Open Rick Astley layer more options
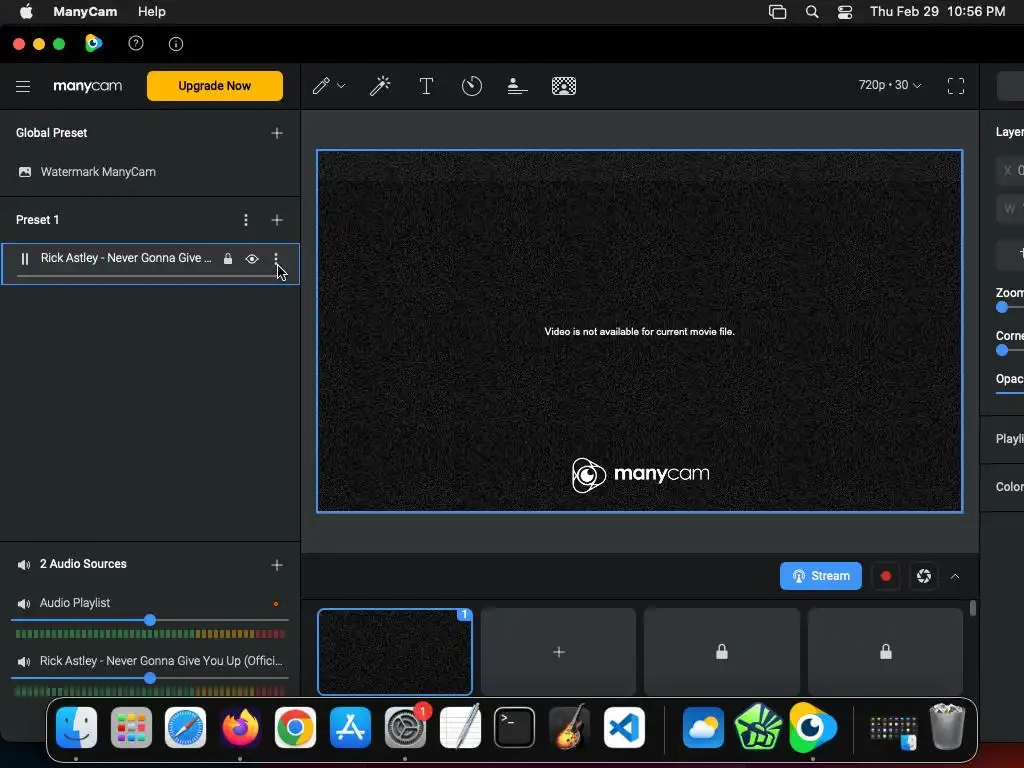The width and height of the screenshot is (1024, 768). click(x=276, y=259)
